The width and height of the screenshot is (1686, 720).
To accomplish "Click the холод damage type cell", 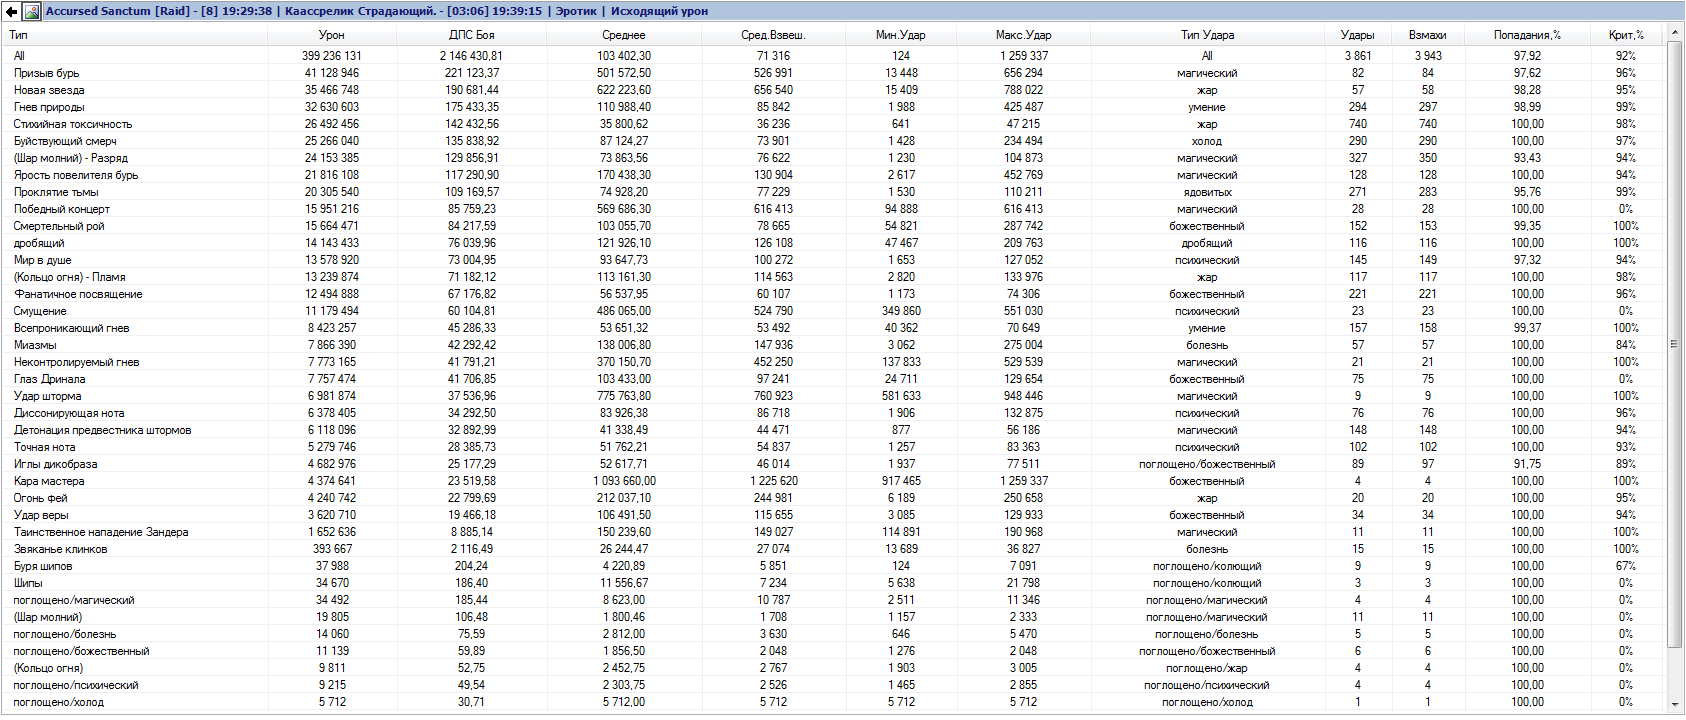I will (1207, 141).
